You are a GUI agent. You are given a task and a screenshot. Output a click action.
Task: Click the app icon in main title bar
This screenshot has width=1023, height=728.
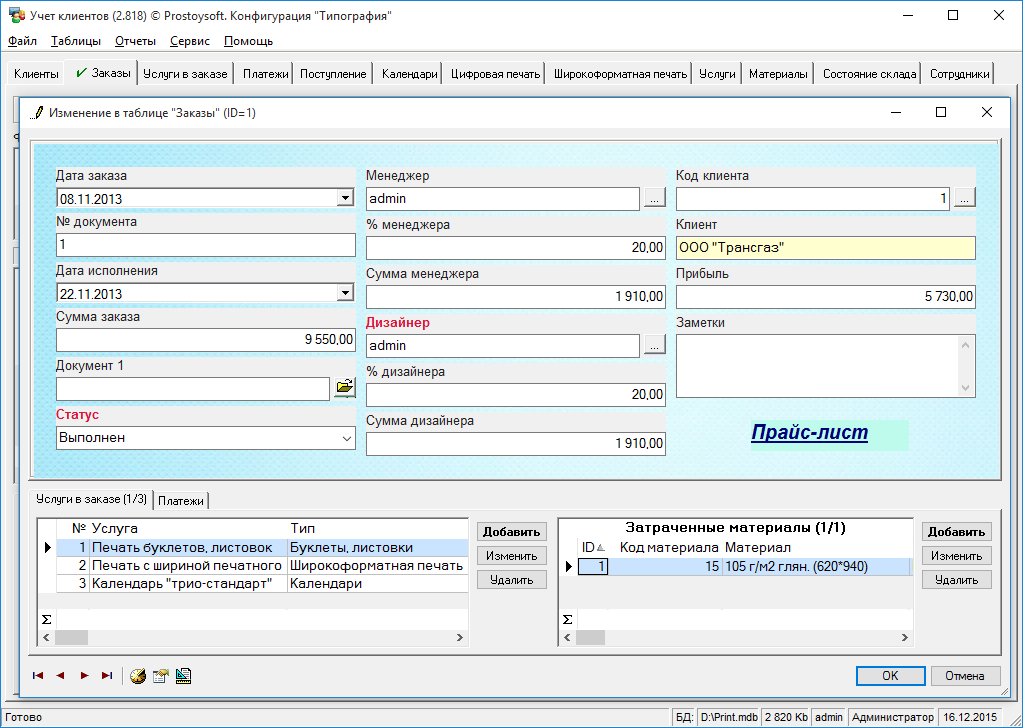17,15
